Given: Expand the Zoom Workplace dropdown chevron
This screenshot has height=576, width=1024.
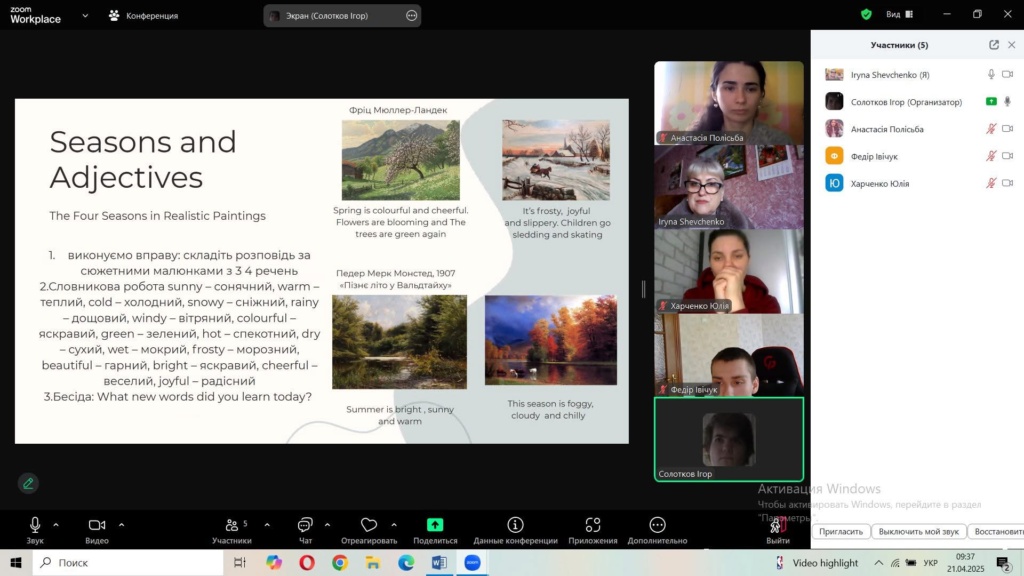Looking at the screenshot, I should pos(85,15).
